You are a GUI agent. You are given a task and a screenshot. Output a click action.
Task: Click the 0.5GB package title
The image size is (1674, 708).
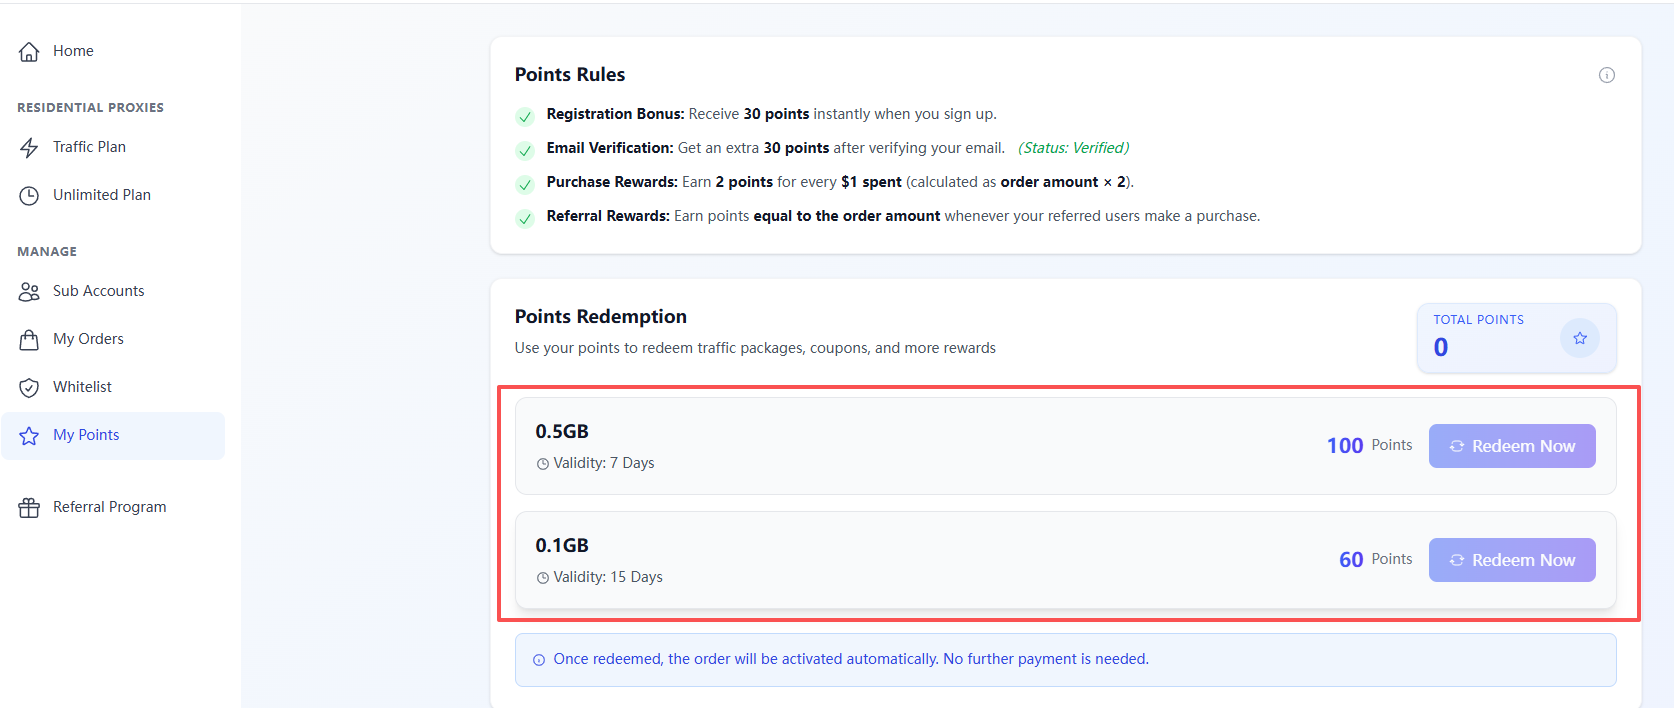point(562,431)
